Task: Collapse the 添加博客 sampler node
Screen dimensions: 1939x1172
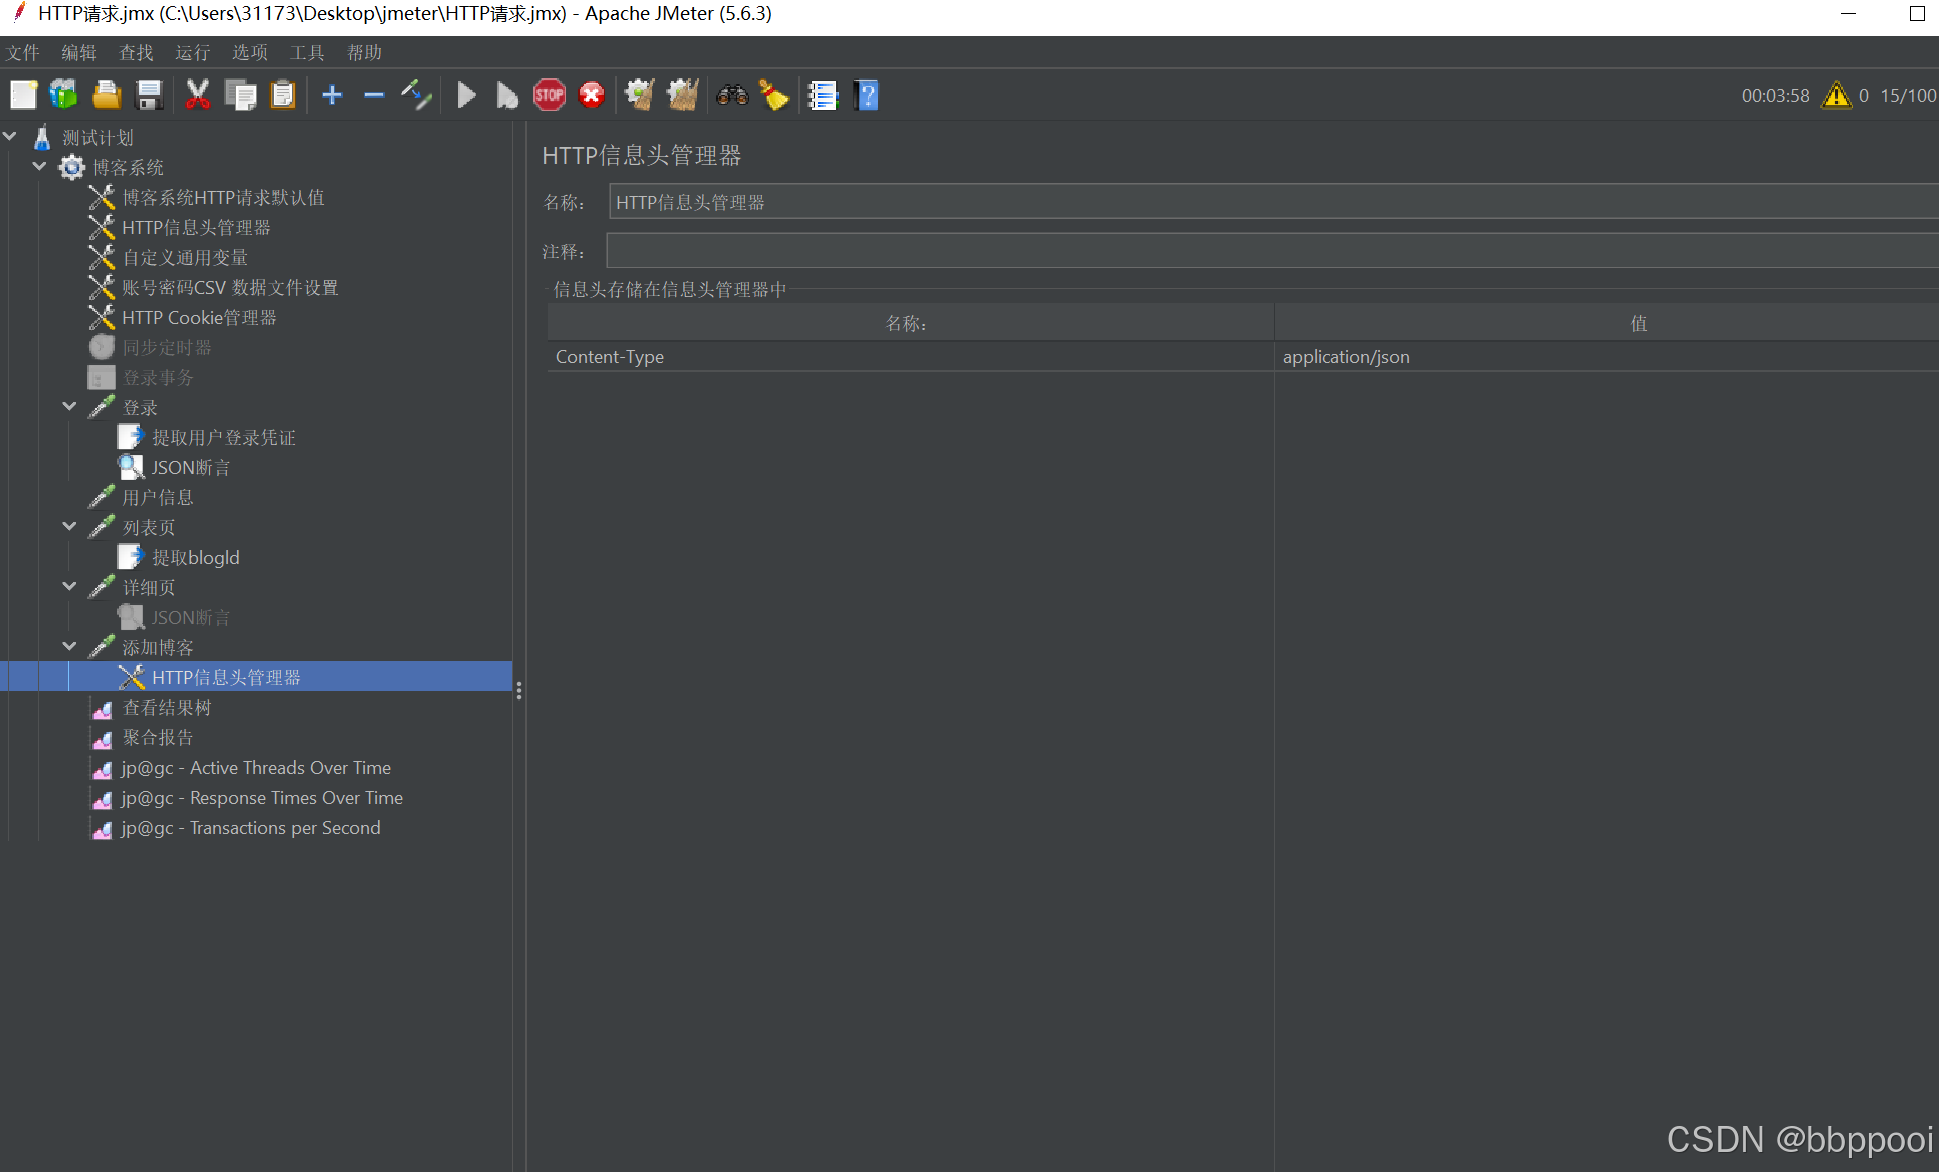Action: coord(69,647)
